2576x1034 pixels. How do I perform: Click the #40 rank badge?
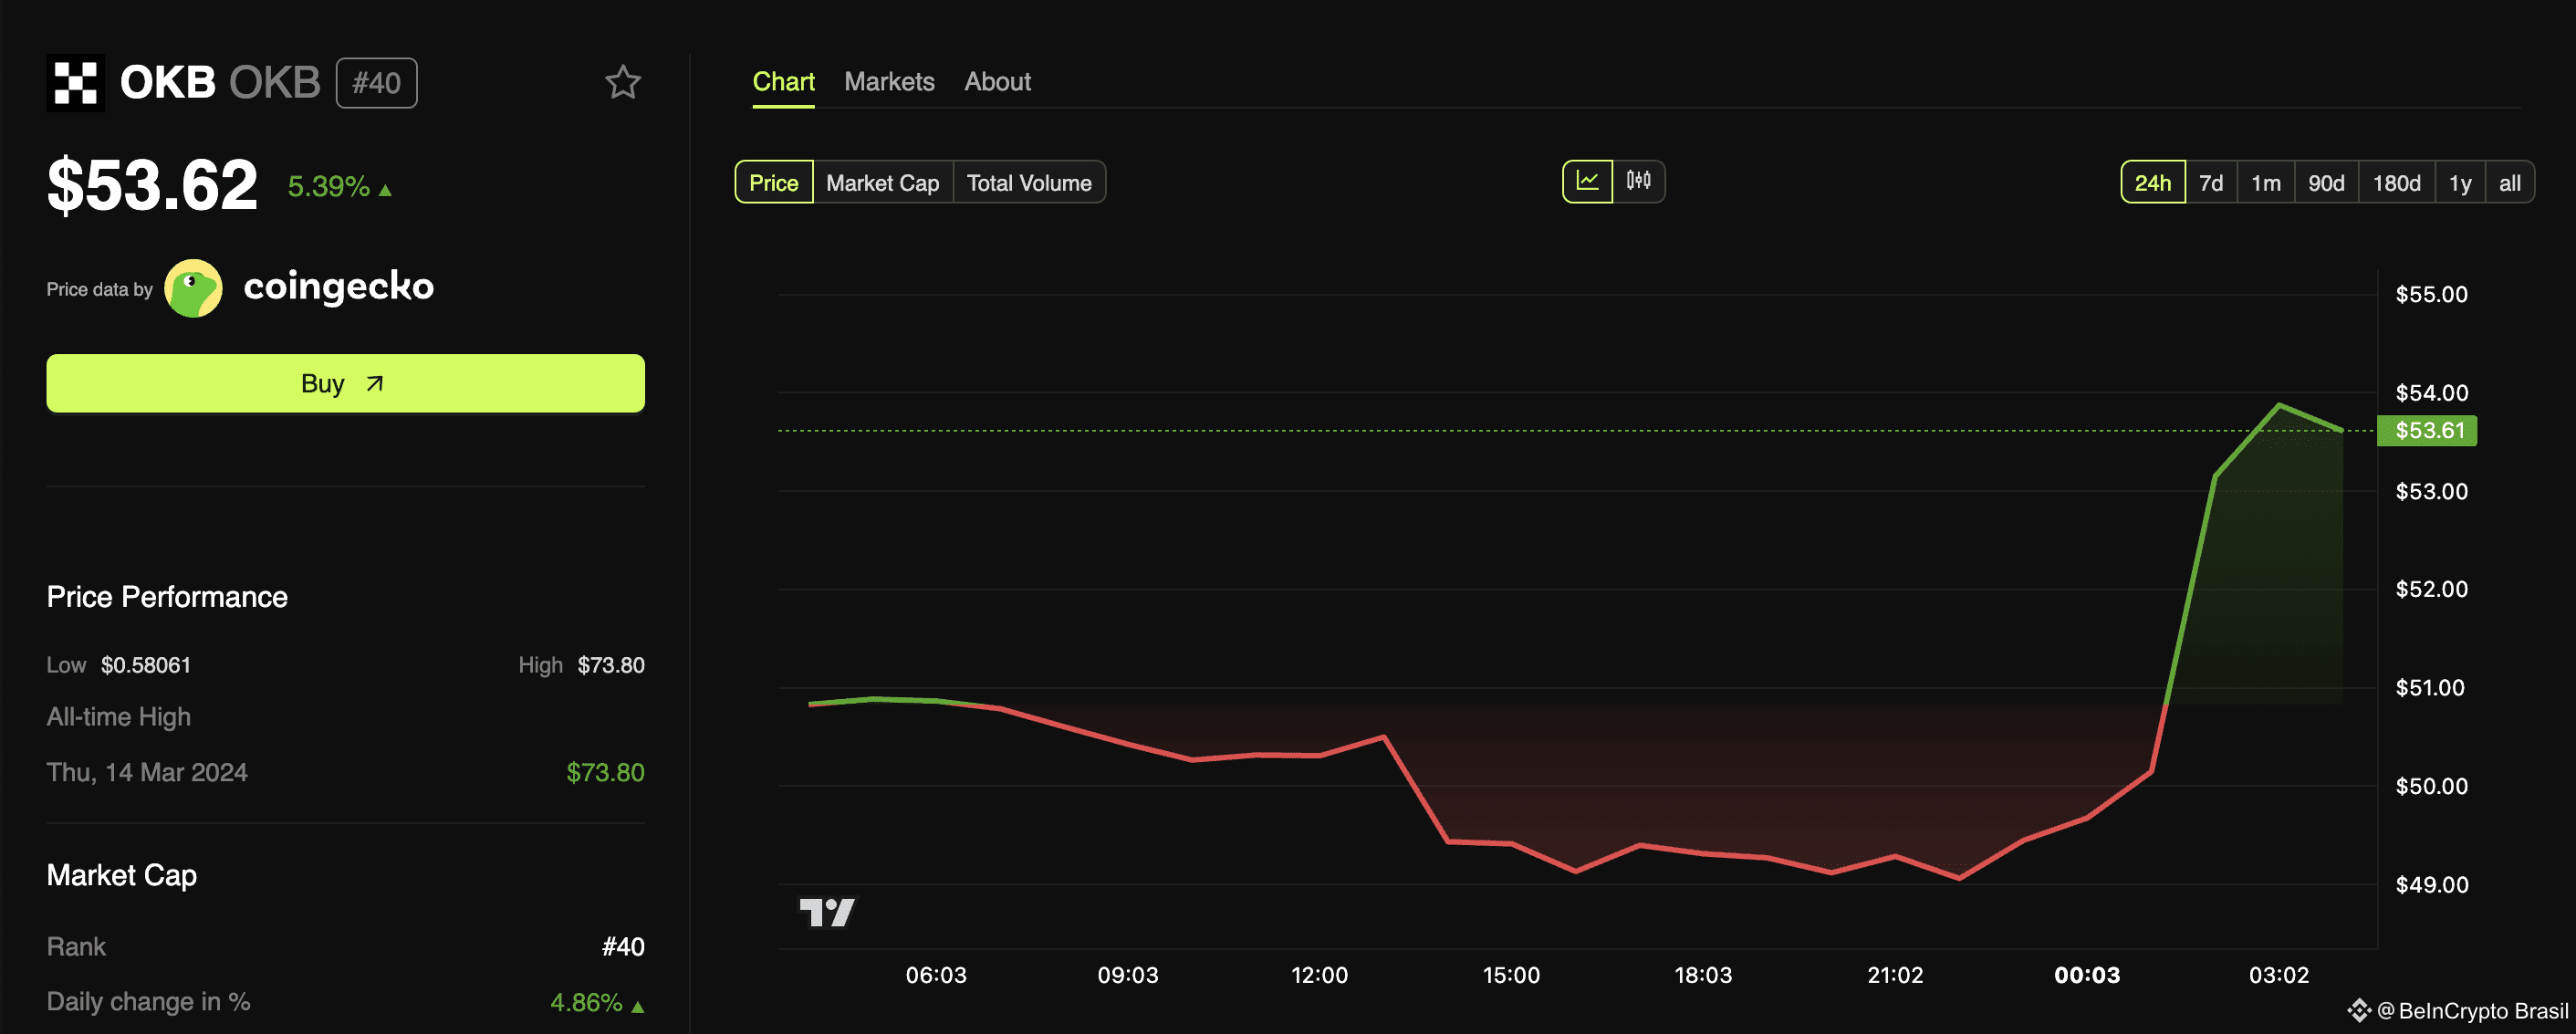coord(377,83)
